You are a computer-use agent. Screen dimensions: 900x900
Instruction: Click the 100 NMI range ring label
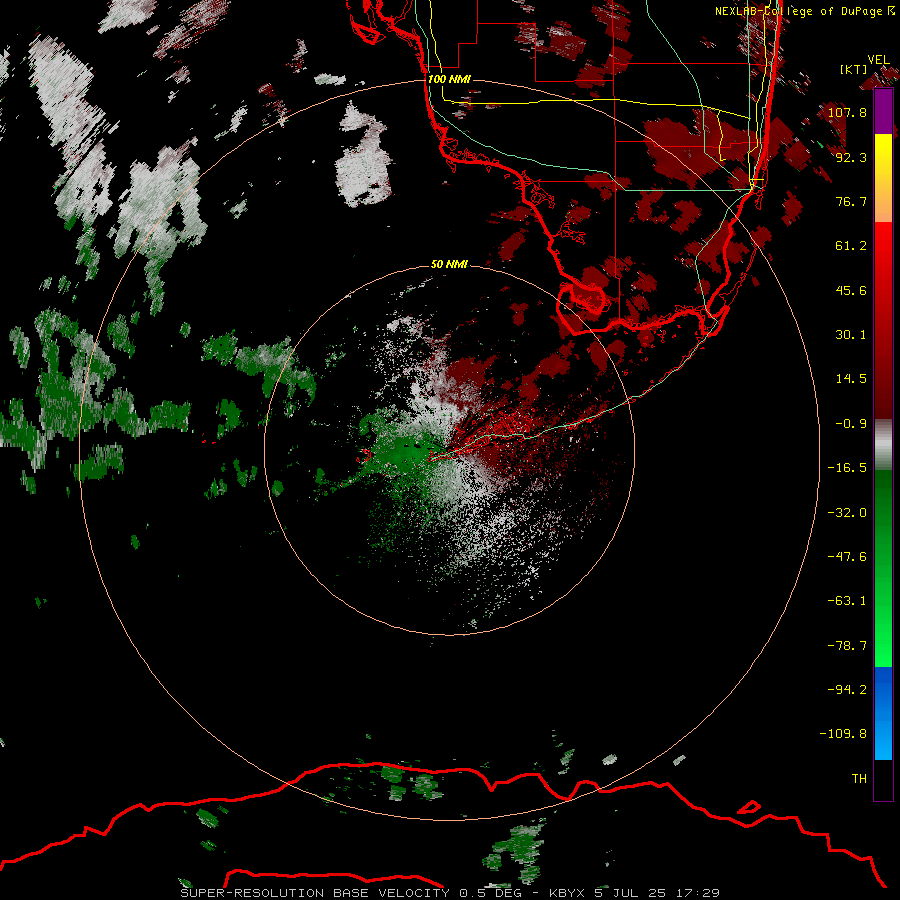[449, 79]
